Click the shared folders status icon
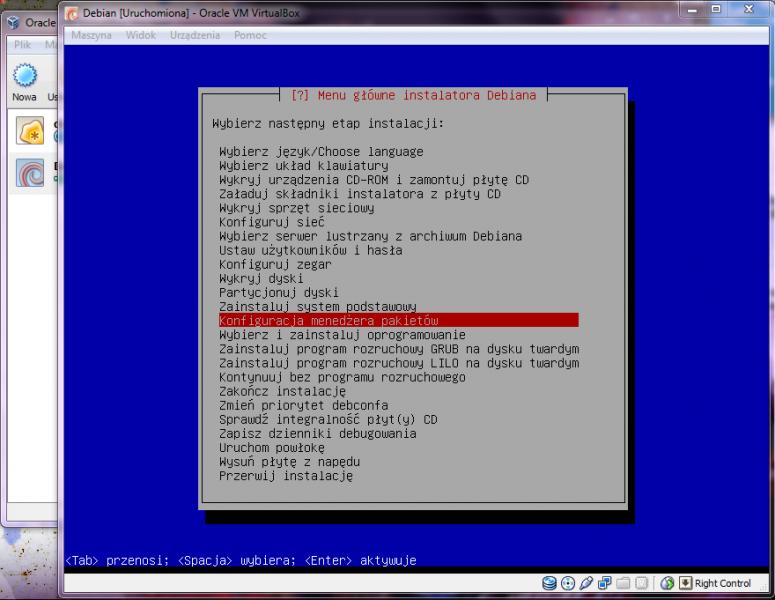The width and height of the screenshot is (775, 600). 624,583
